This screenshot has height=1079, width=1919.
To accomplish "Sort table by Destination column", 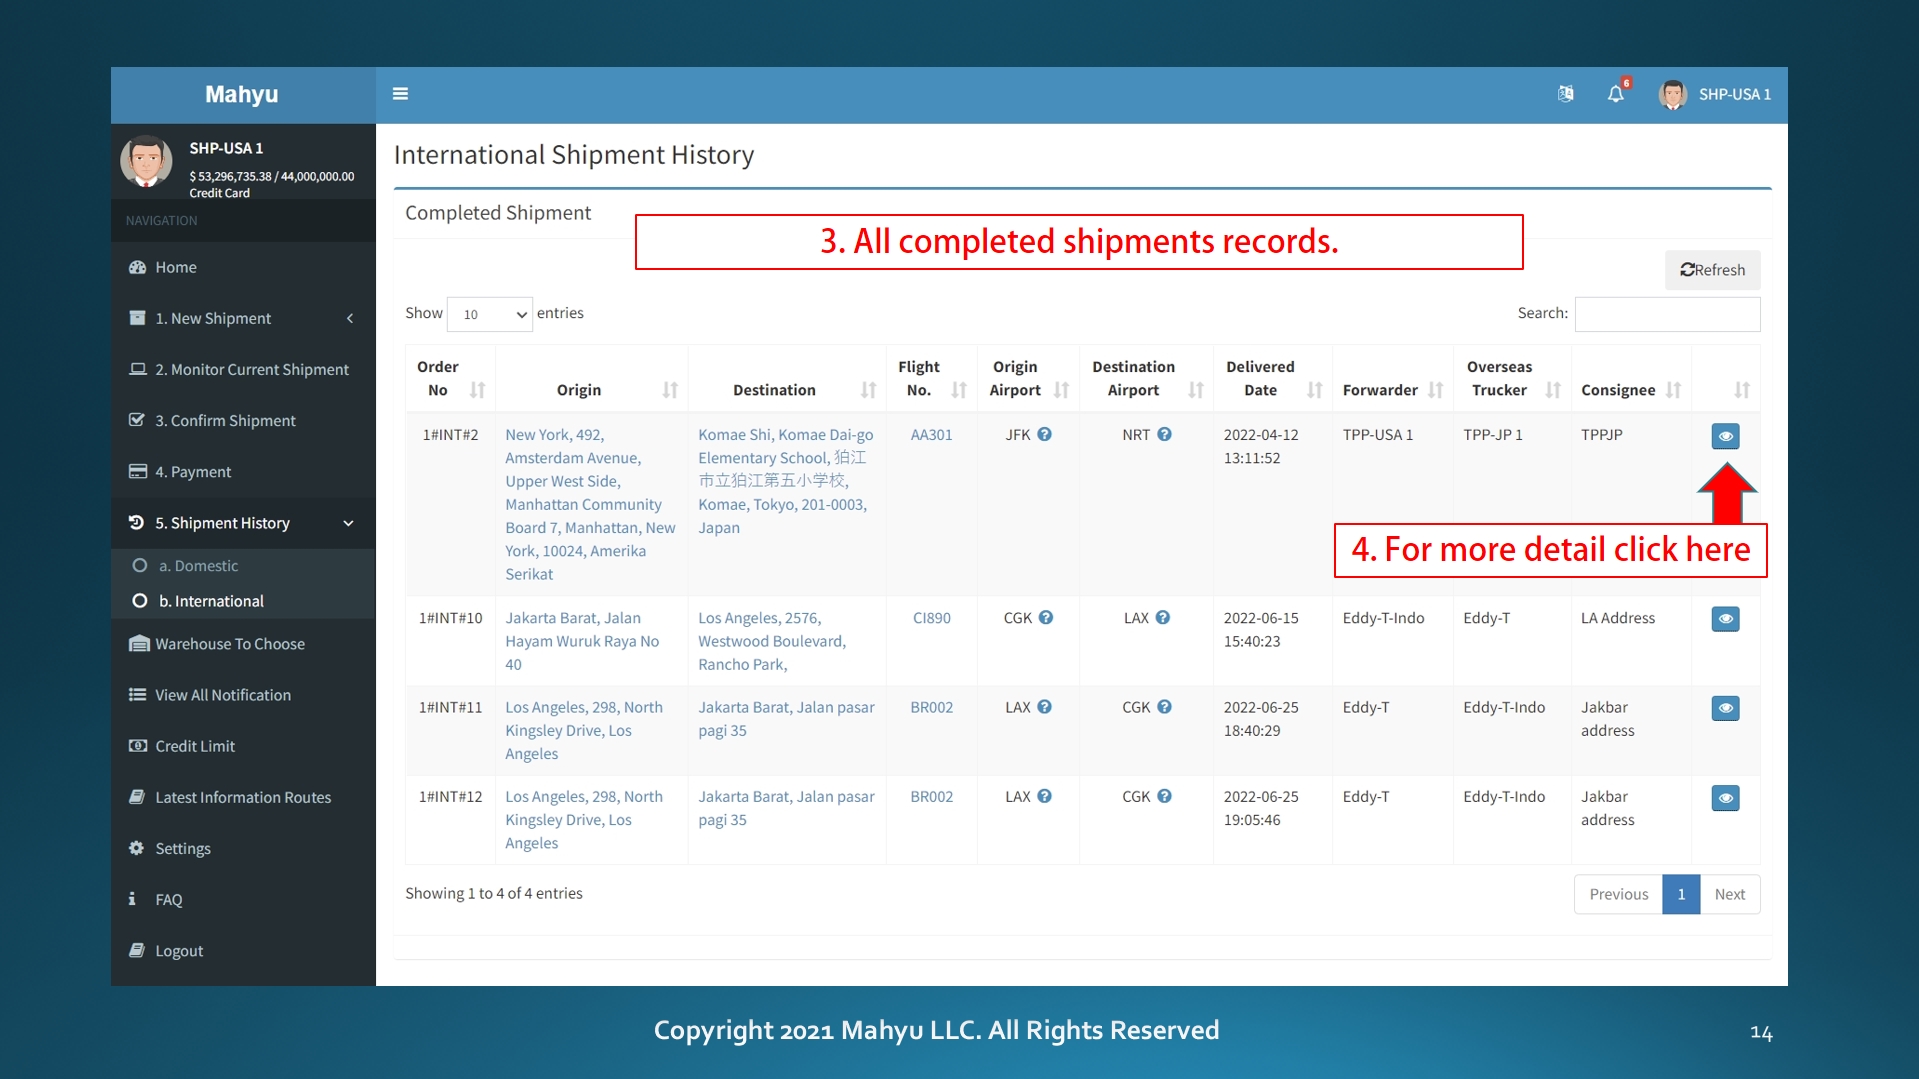I will pos(787,378).
